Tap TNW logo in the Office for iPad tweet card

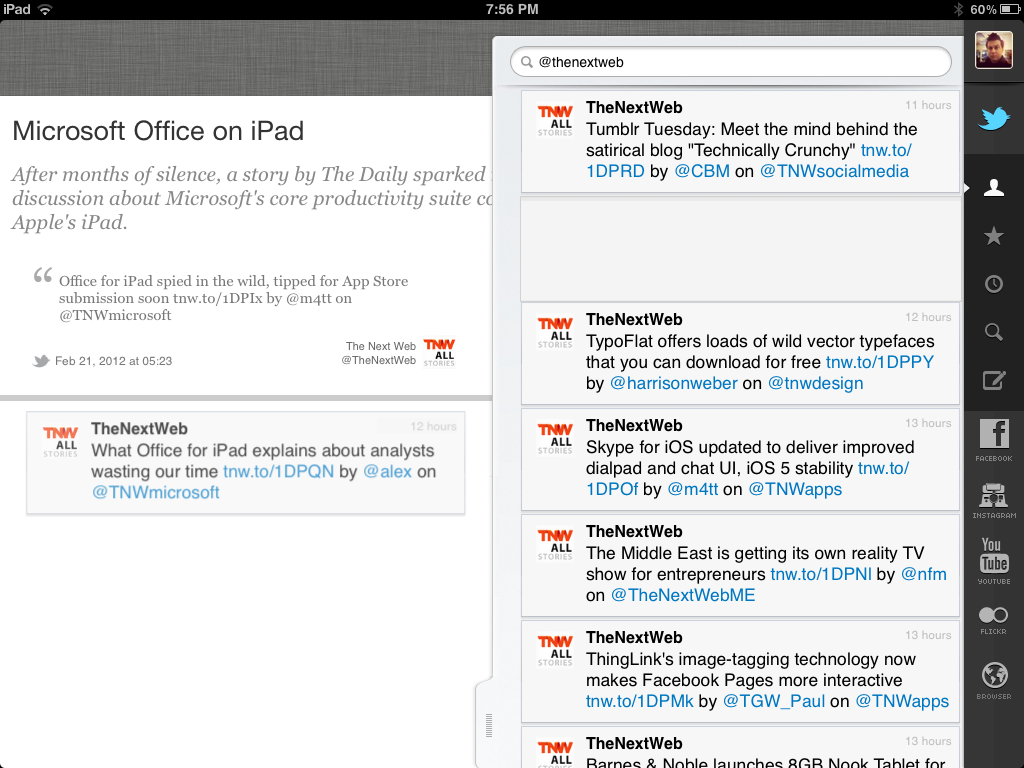click(61, 441)
